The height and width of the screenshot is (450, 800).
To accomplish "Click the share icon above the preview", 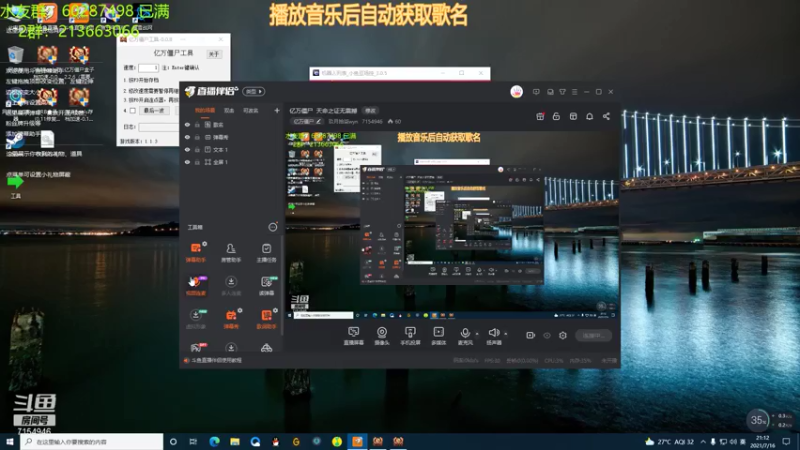I will pos(606,116).
